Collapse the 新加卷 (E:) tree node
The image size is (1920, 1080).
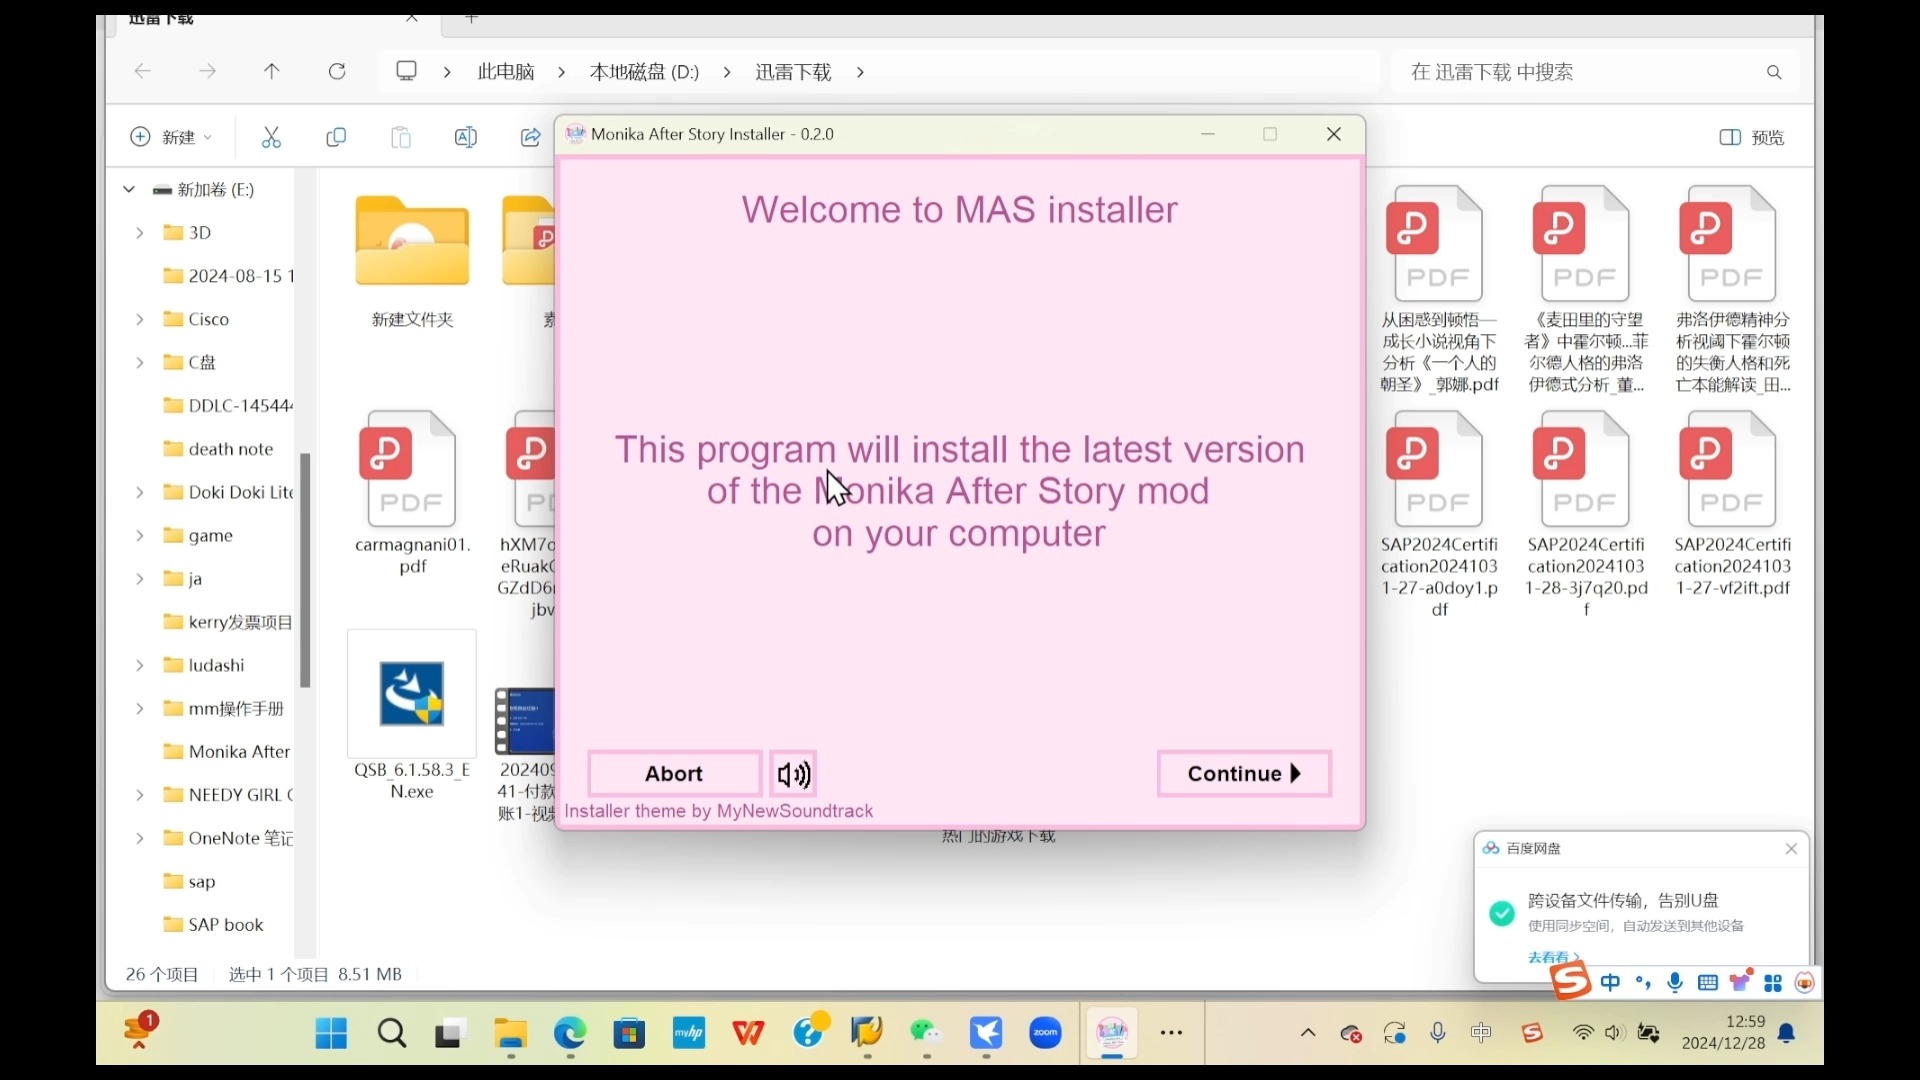tap(129, 189)
